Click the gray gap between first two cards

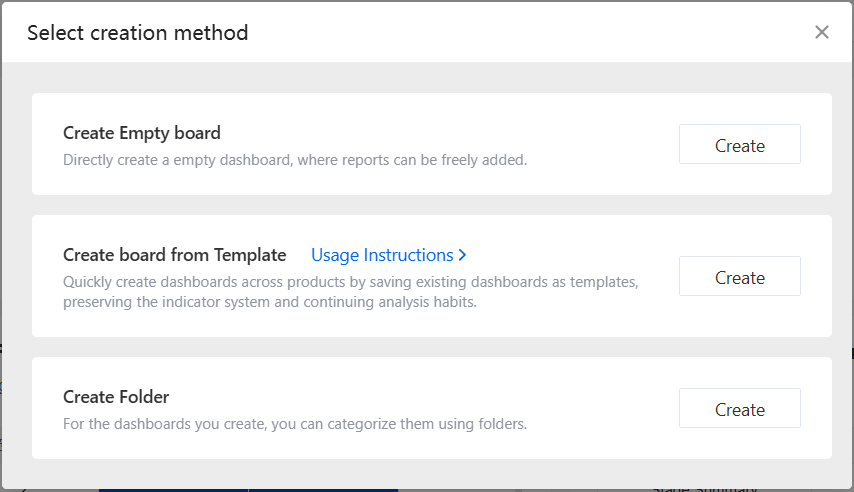point(432,205)
